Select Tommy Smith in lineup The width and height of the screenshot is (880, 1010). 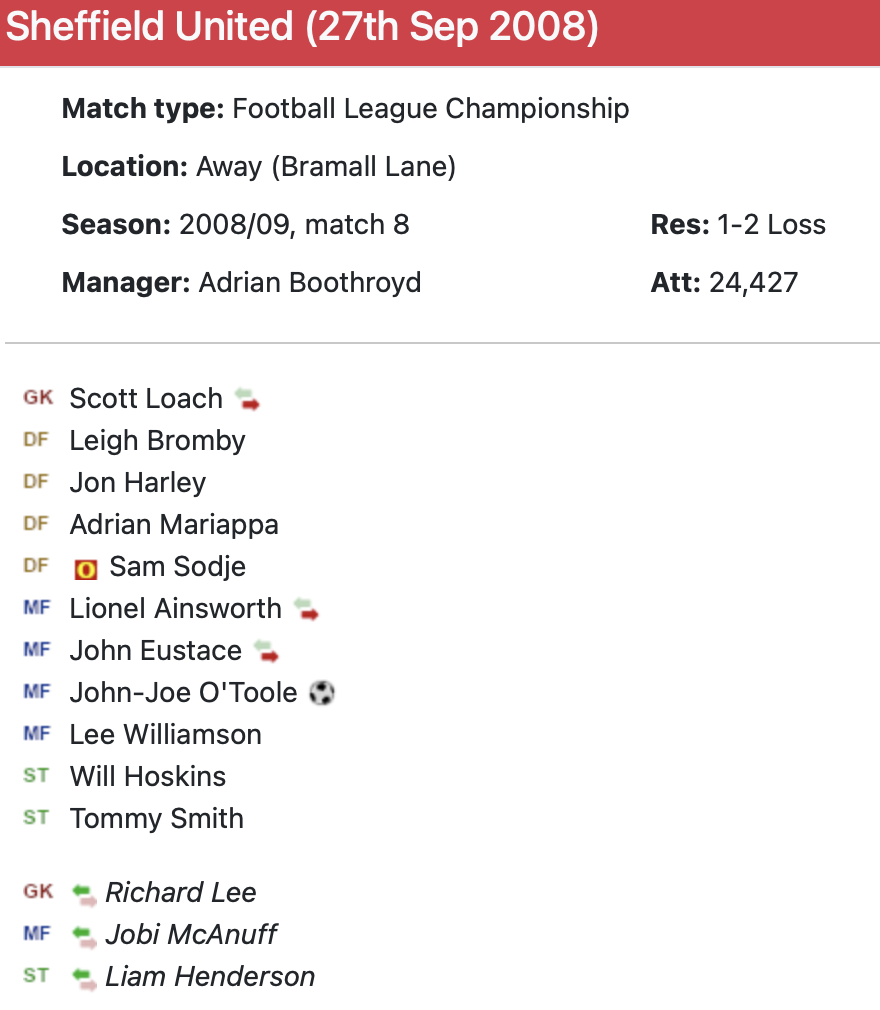pos(157,819)
